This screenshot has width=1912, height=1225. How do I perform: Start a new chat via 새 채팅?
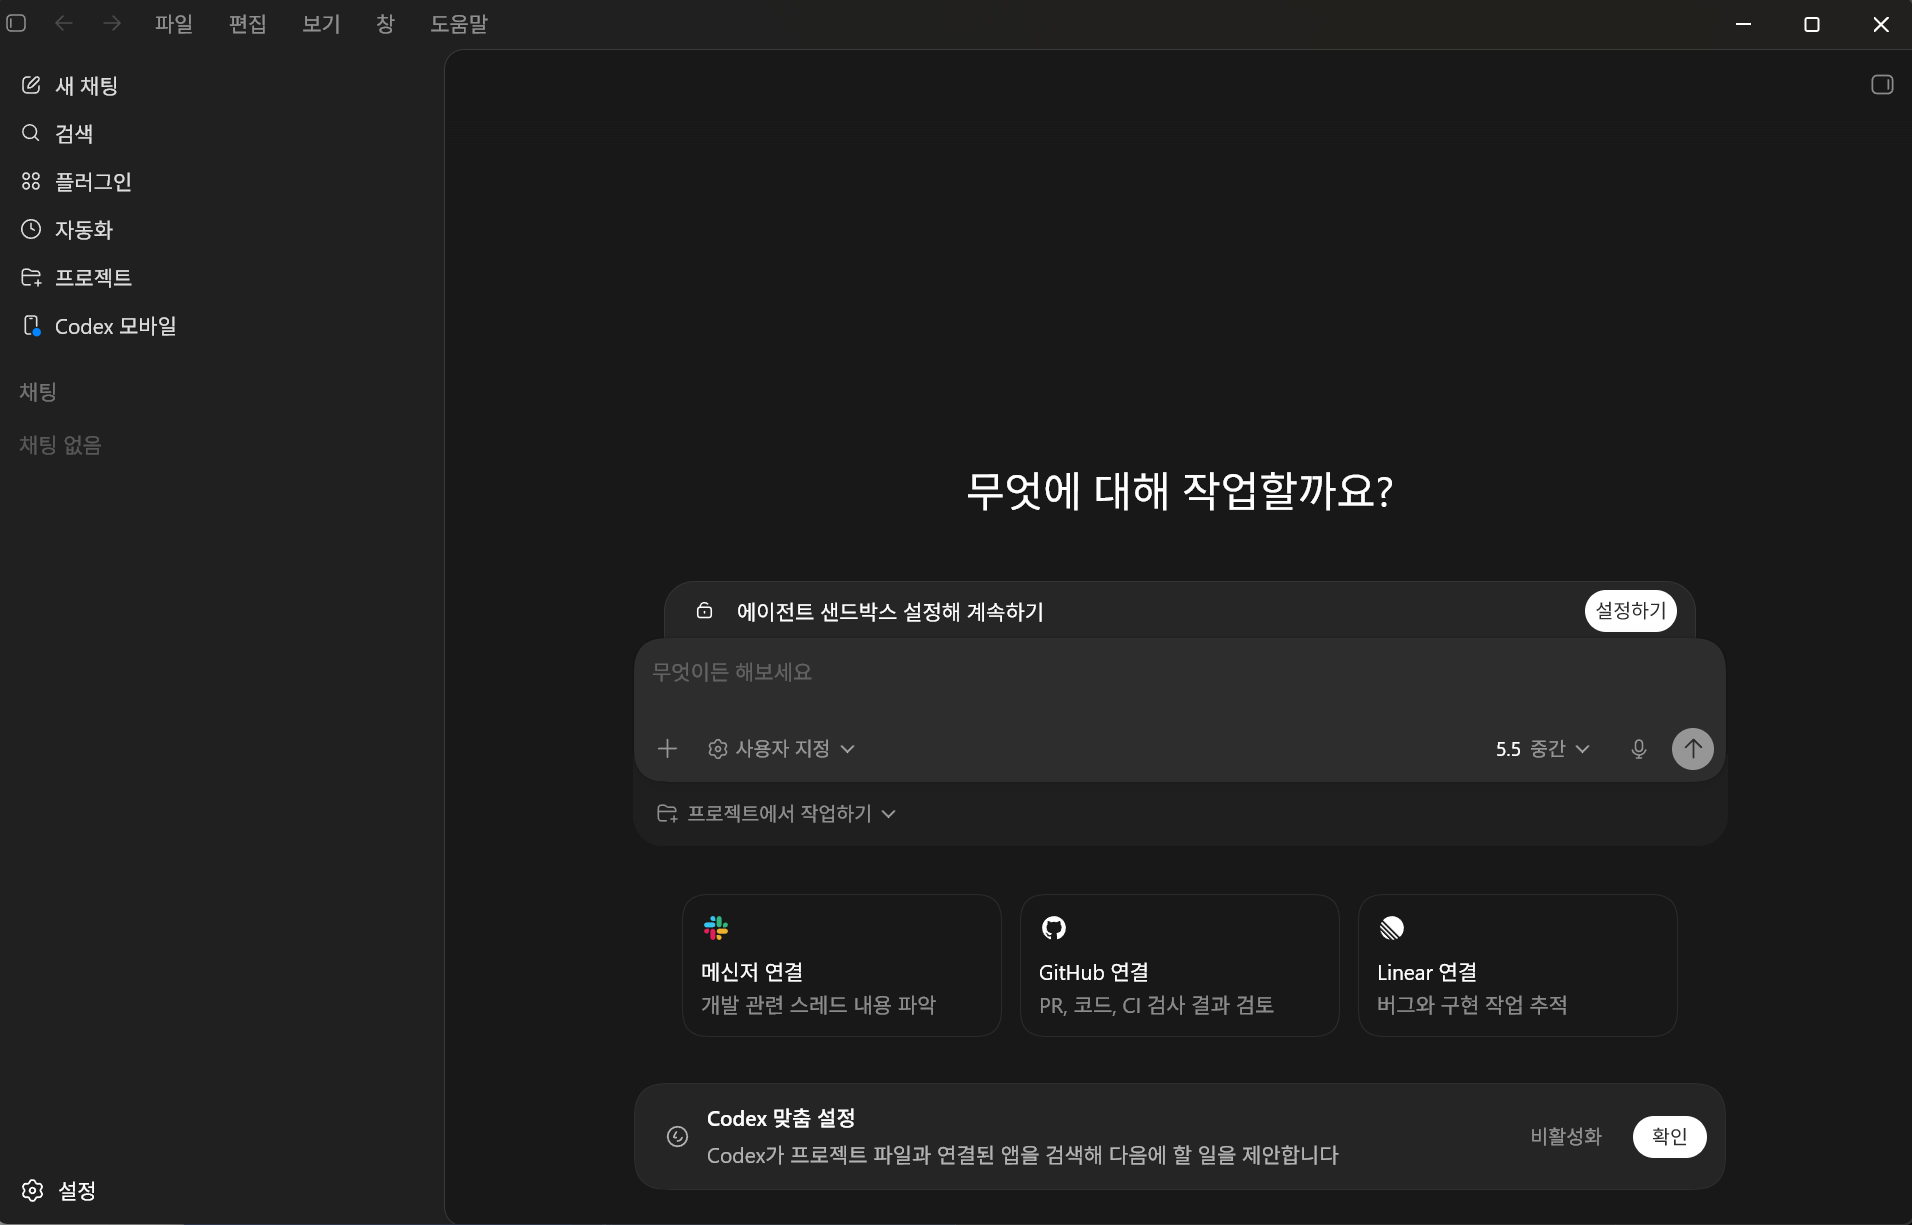pos(222,86)
